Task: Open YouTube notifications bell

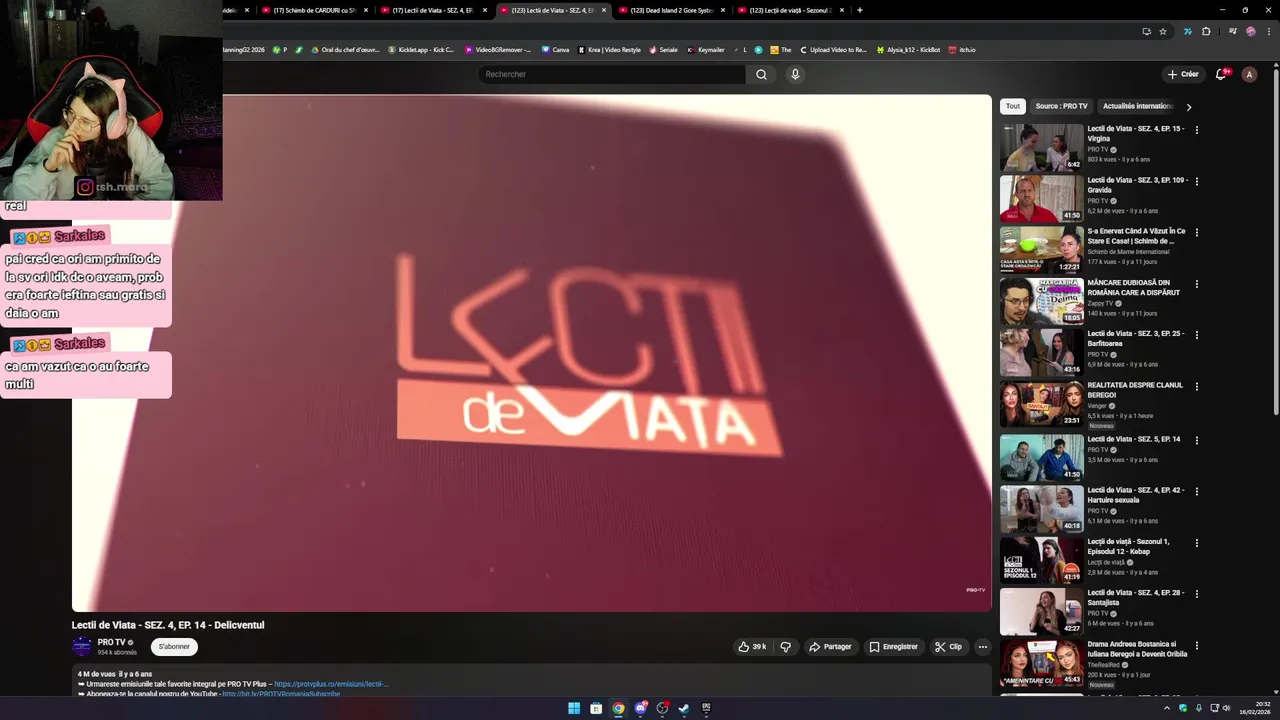Action: click(x=1221, y=74)
